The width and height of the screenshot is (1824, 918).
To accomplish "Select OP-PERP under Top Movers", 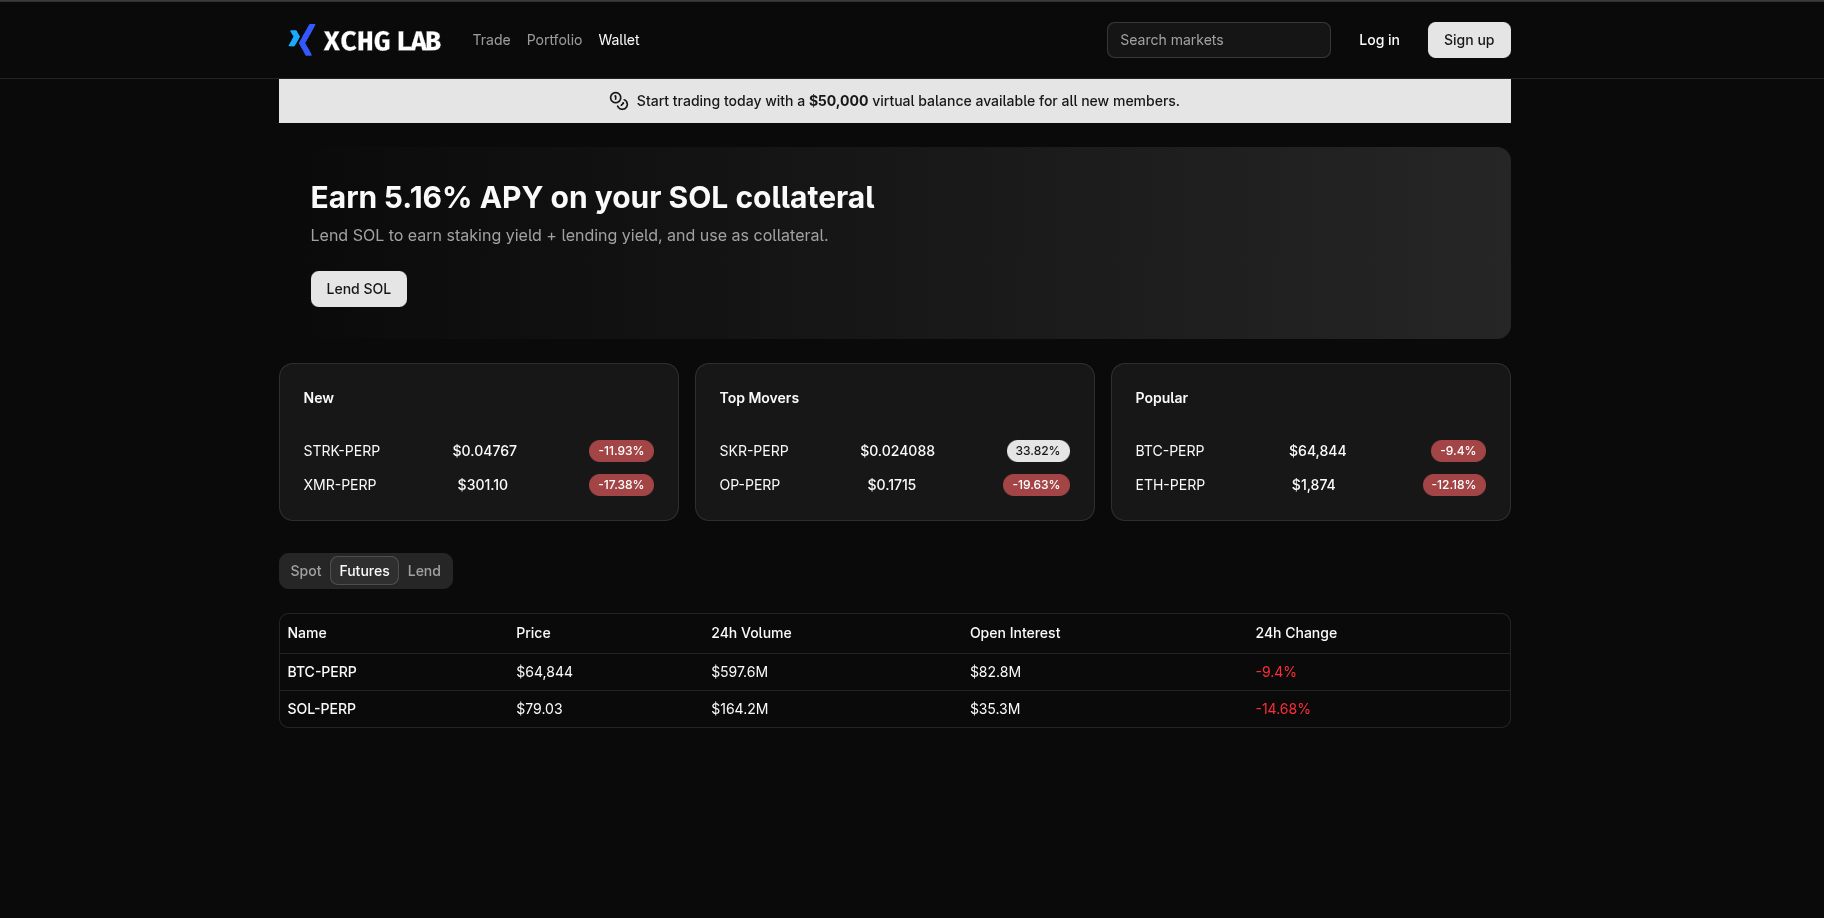I will tap(749, 485).
